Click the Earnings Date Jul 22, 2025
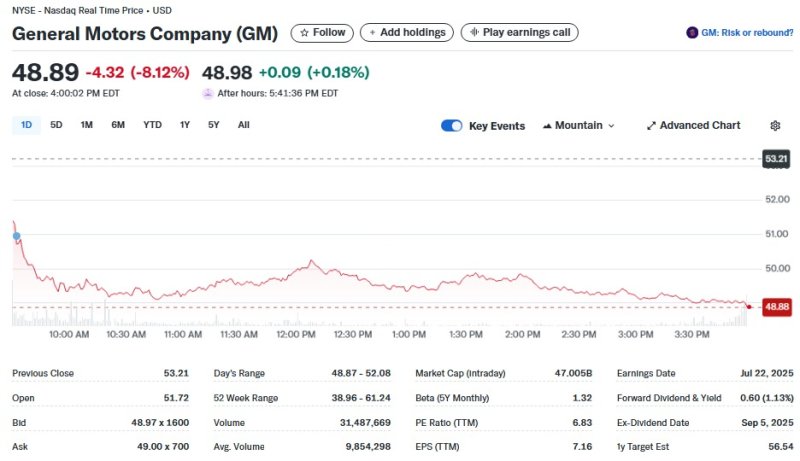Screen dimensions: 800x461 pos(767,373)
